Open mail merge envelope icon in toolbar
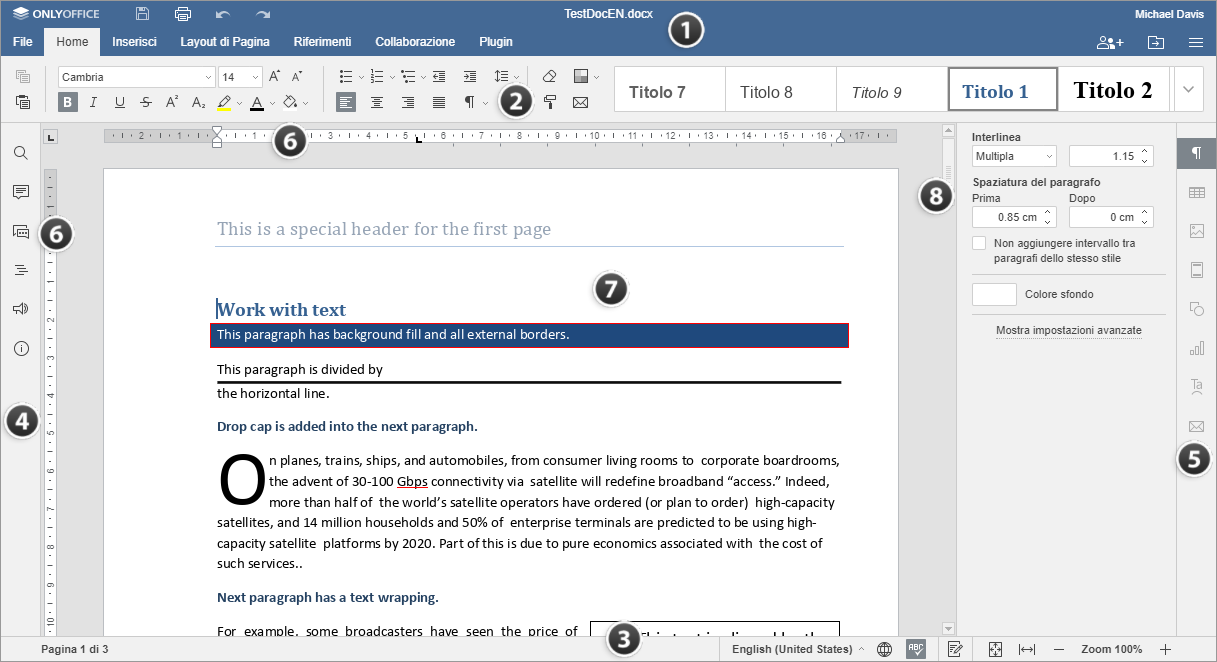The image size is (1217, 662). click(580, 102)
